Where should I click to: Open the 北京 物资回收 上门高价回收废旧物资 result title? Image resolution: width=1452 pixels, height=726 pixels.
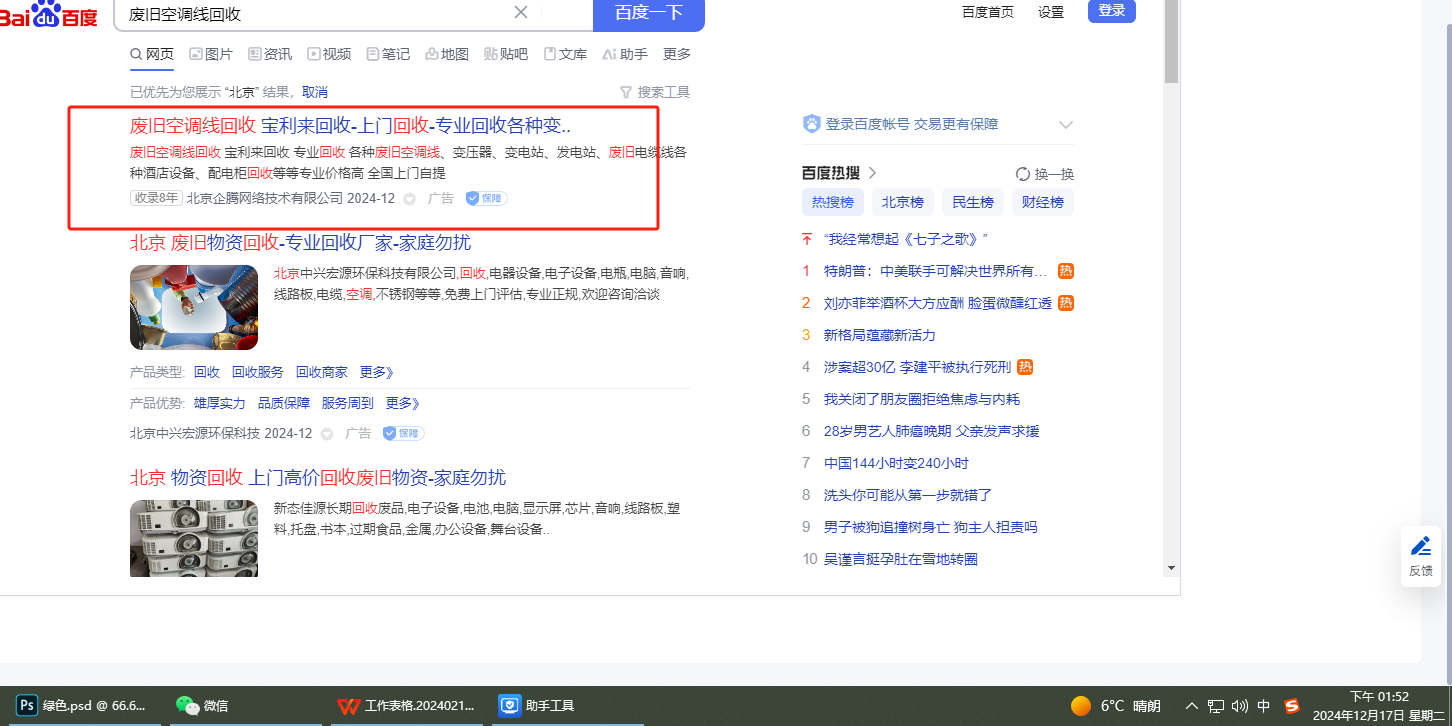[x=318, y=478]
